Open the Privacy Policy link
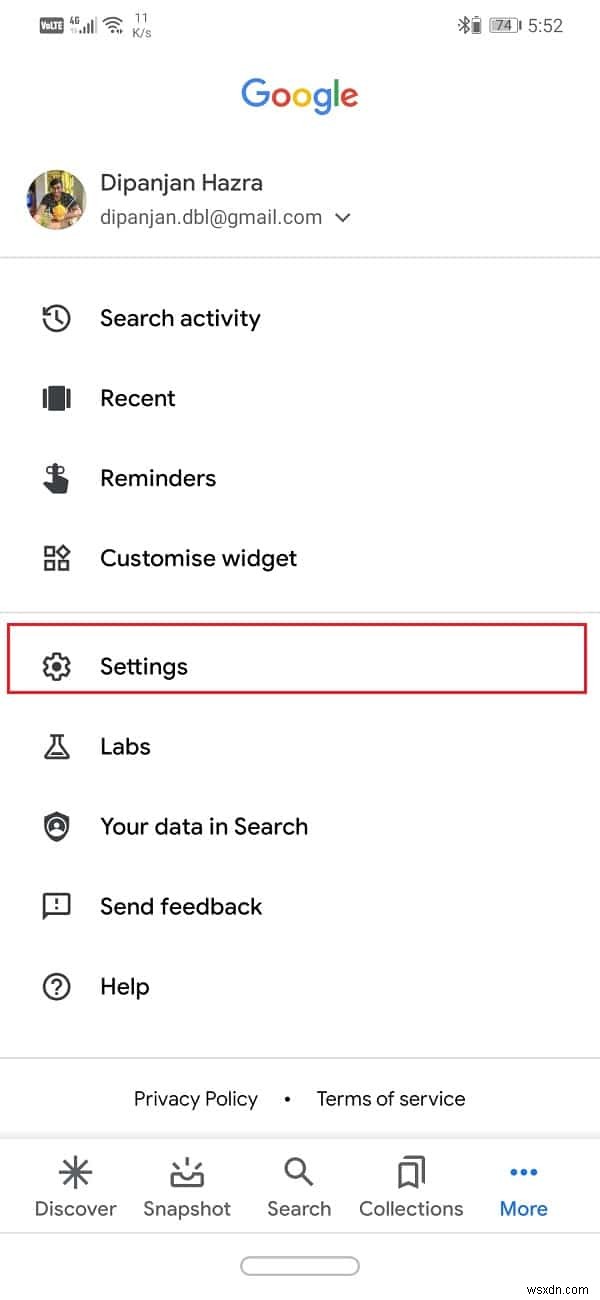 [196, 1099]
